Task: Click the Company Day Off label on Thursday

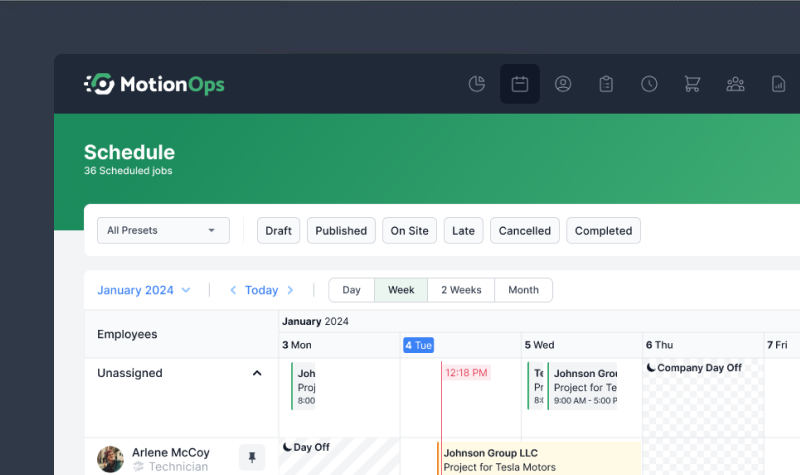Action: 694,368
